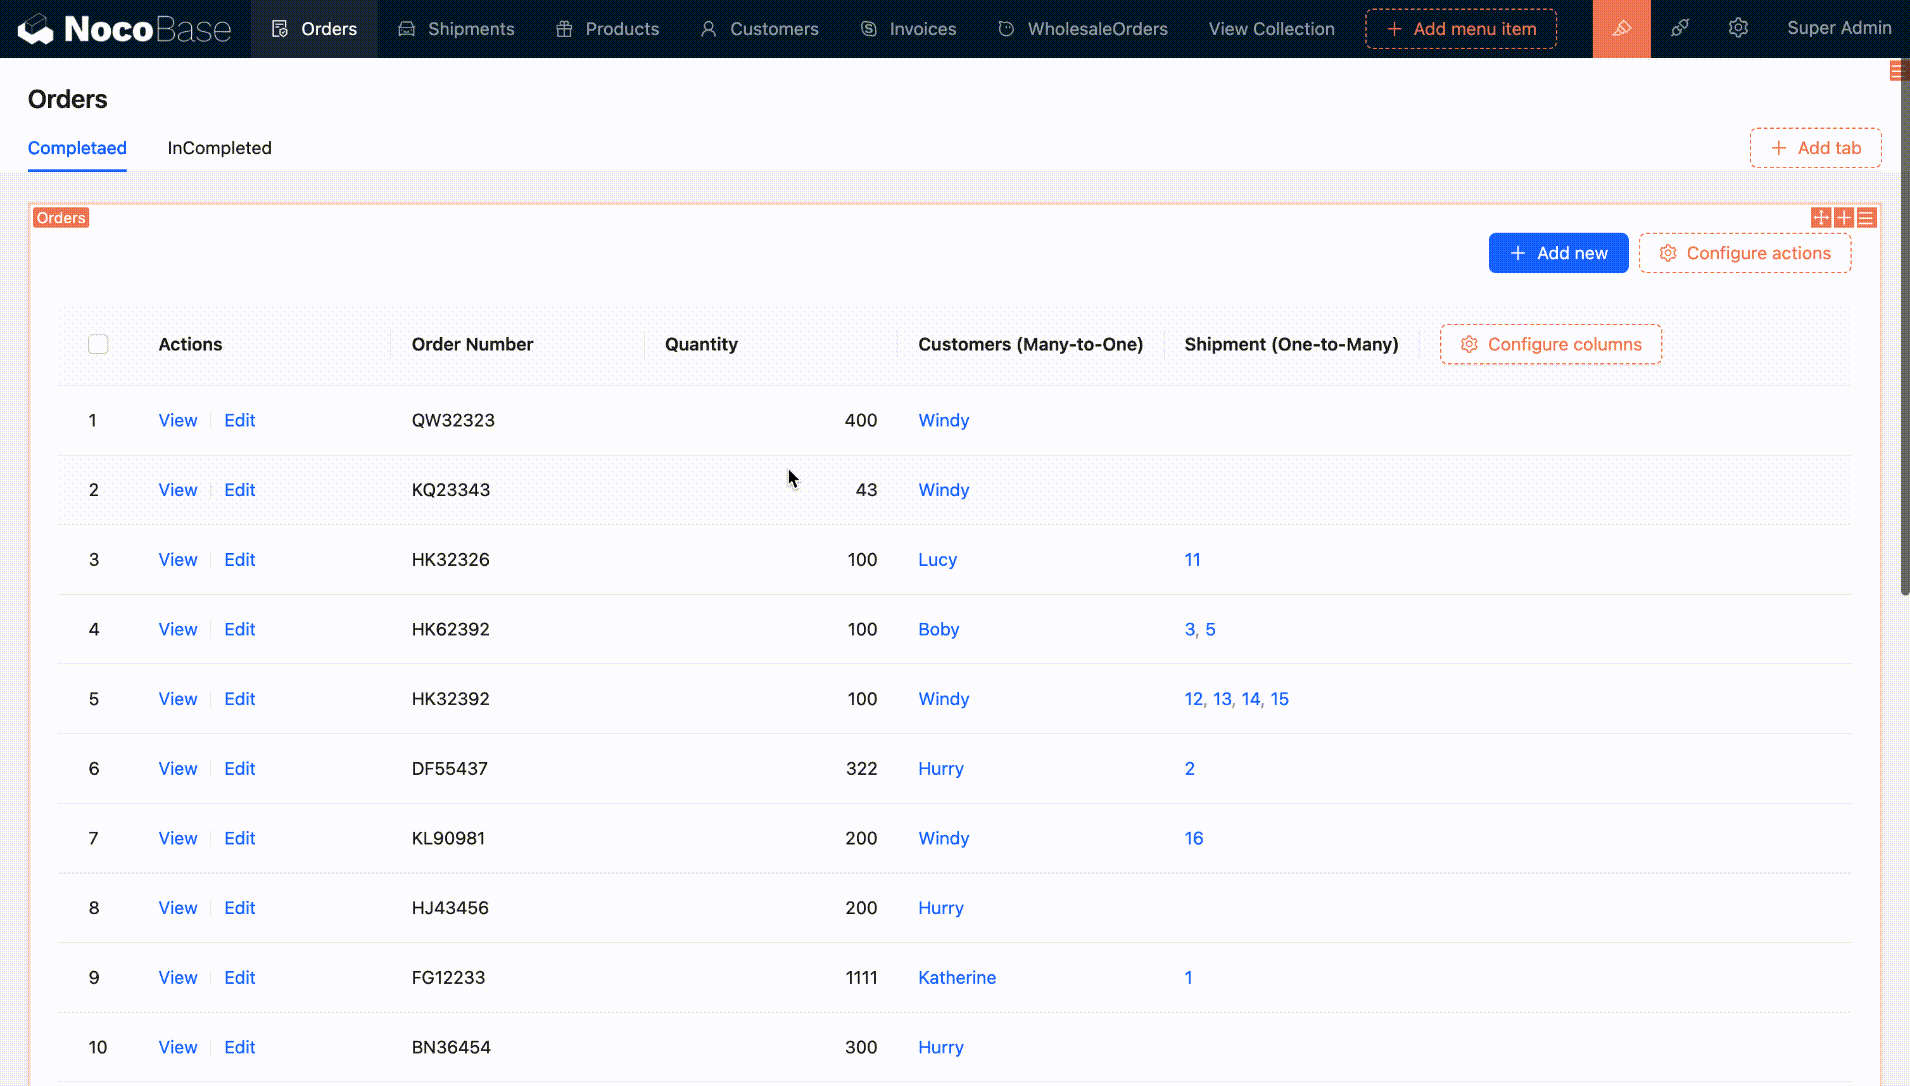The image size is (1910, 1086).
Task: Click the vertical page scrollbar
Action: pyautogui.click(x=1904, y=330)
